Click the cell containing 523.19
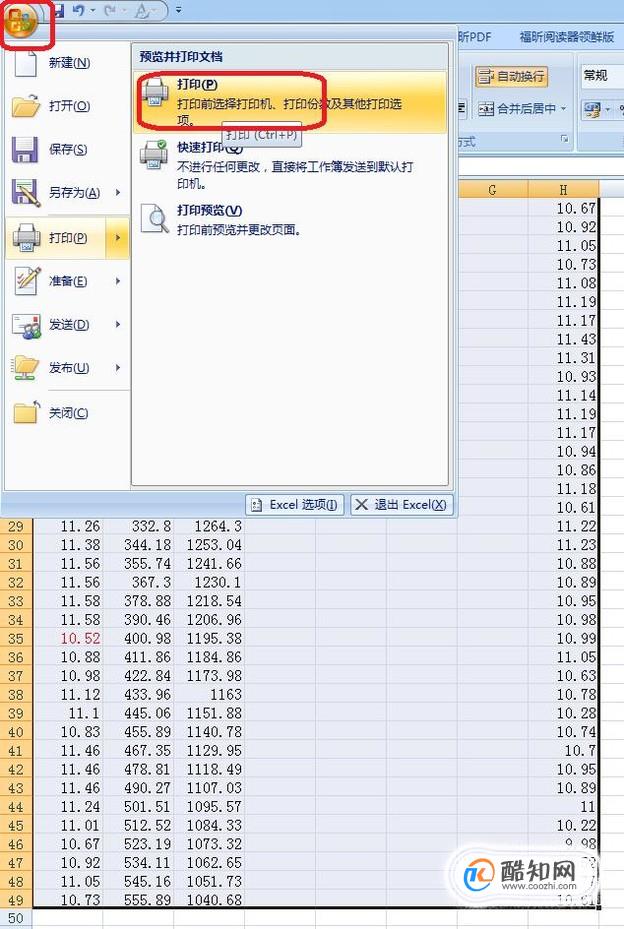The width and height of the screenshot is (624, 929). coord(139,844)
